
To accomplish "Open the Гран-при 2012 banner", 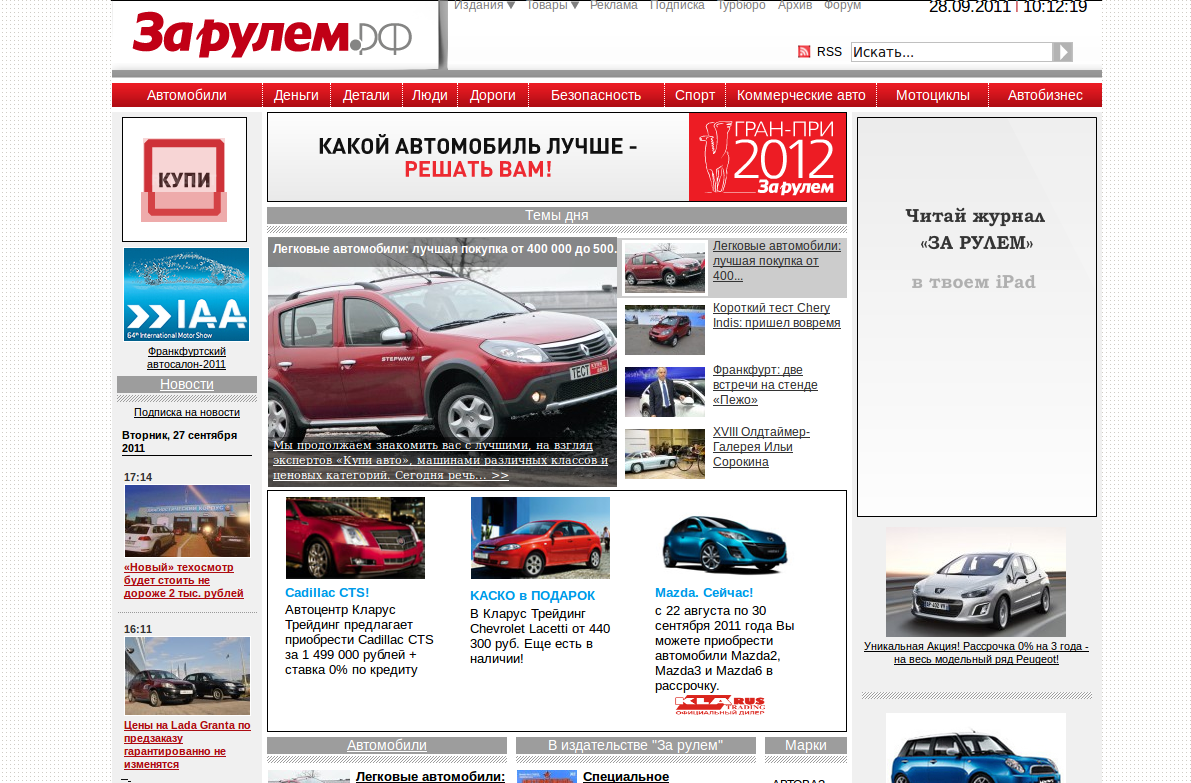I will pos(557,157).
